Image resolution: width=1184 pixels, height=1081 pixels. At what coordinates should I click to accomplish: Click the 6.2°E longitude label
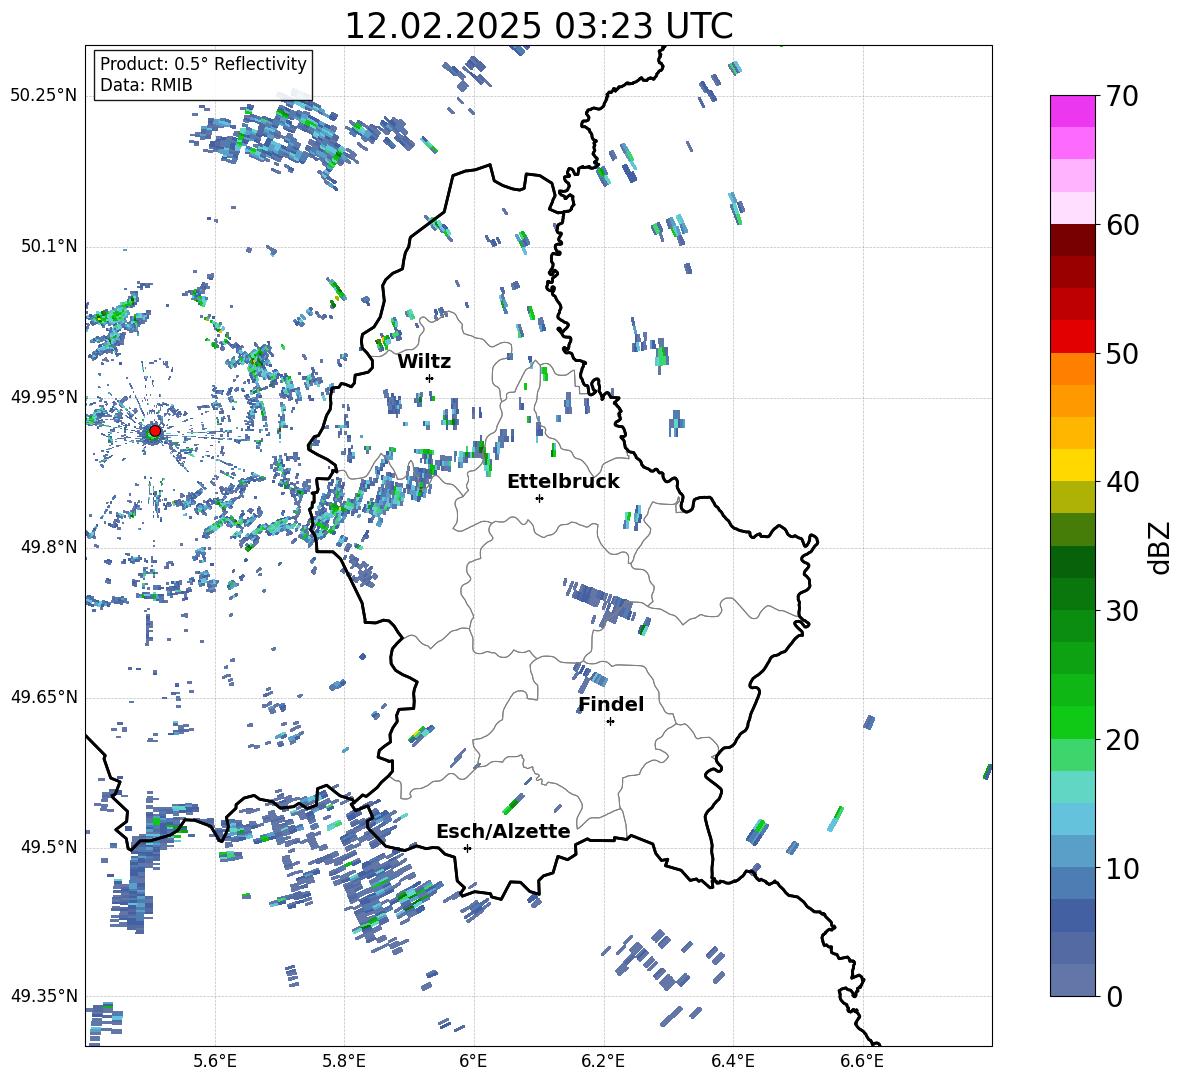(x=603, y=1061)
